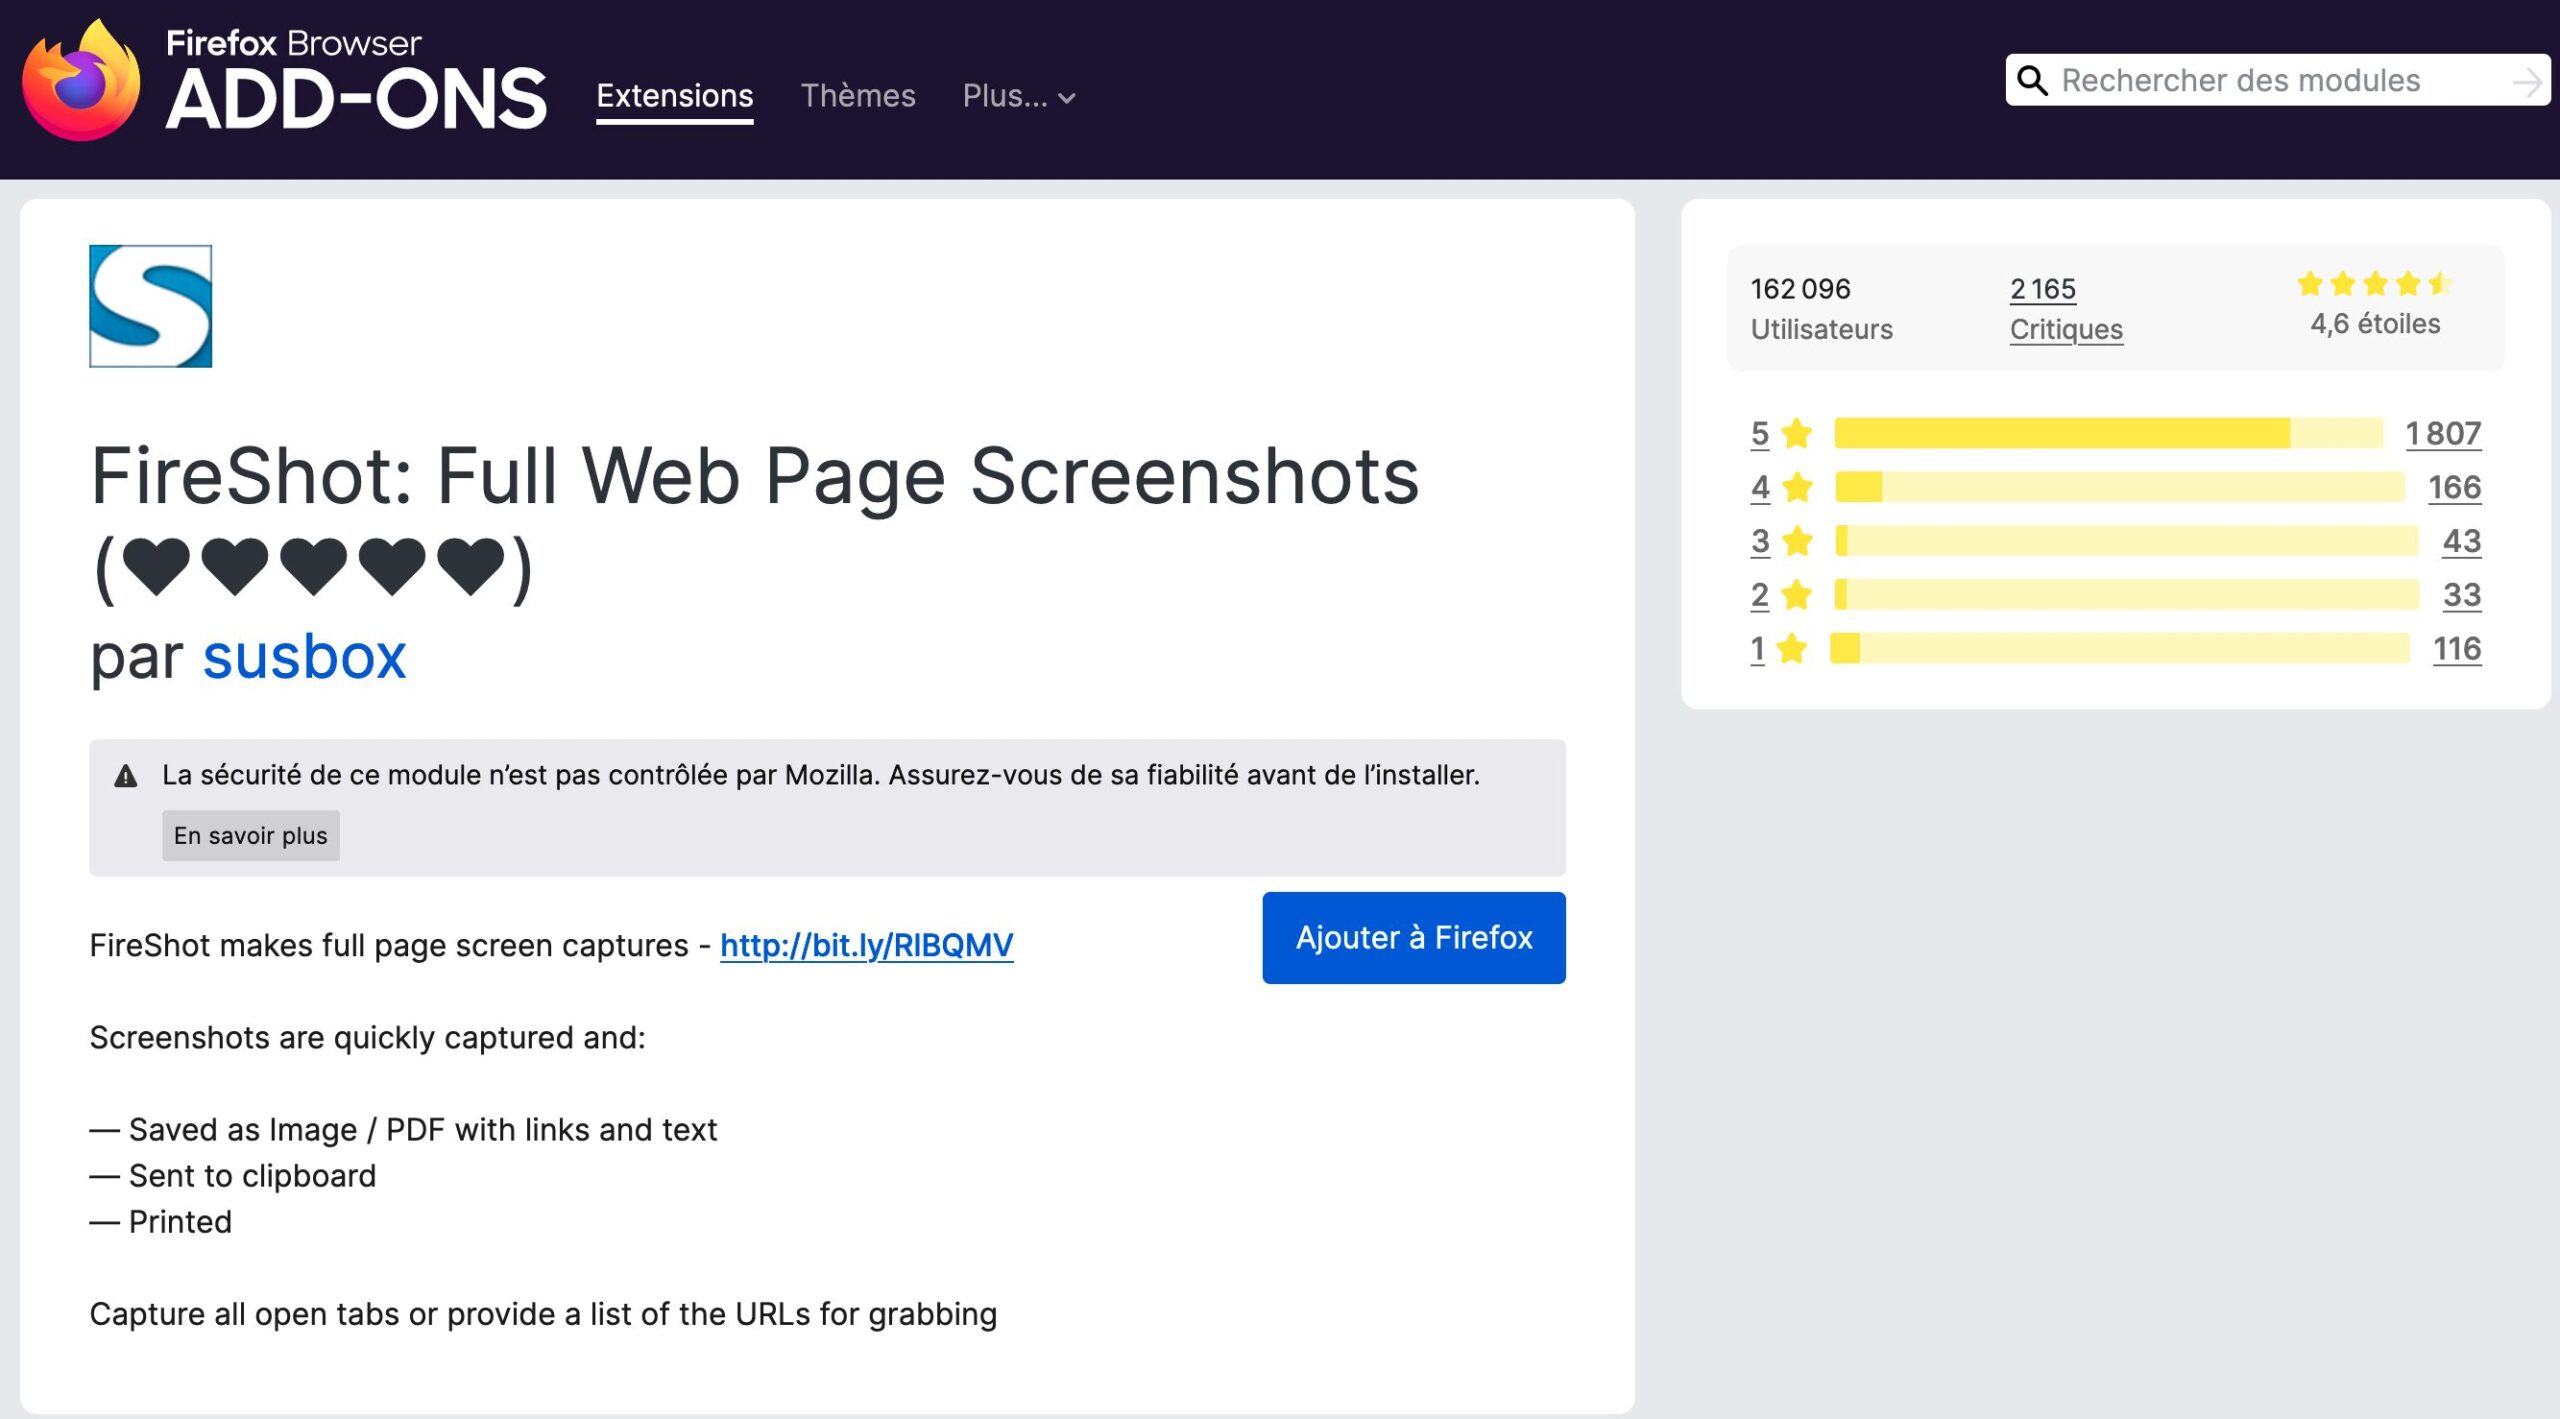Open author susbox's profile link

(x=305, y=657)
